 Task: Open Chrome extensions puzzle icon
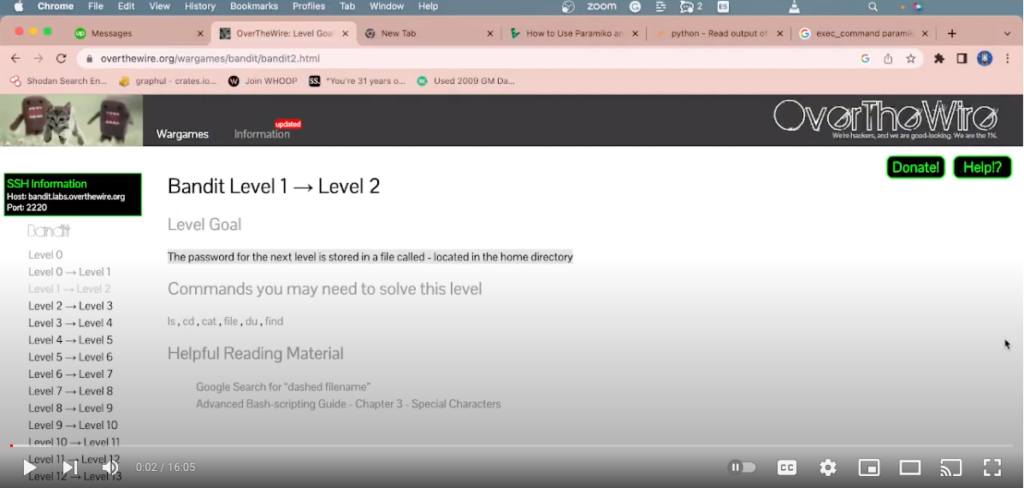click(x=939, y=59)
